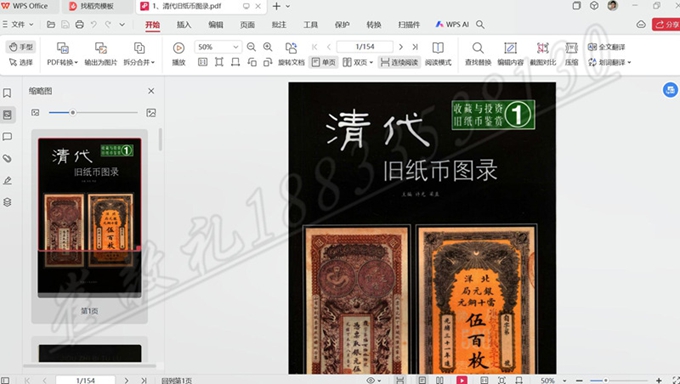680x384 pixels.
Task: Expand the 拆分合并 dropdown arrow
Action: pyautogui.click(x=153, y=63)
